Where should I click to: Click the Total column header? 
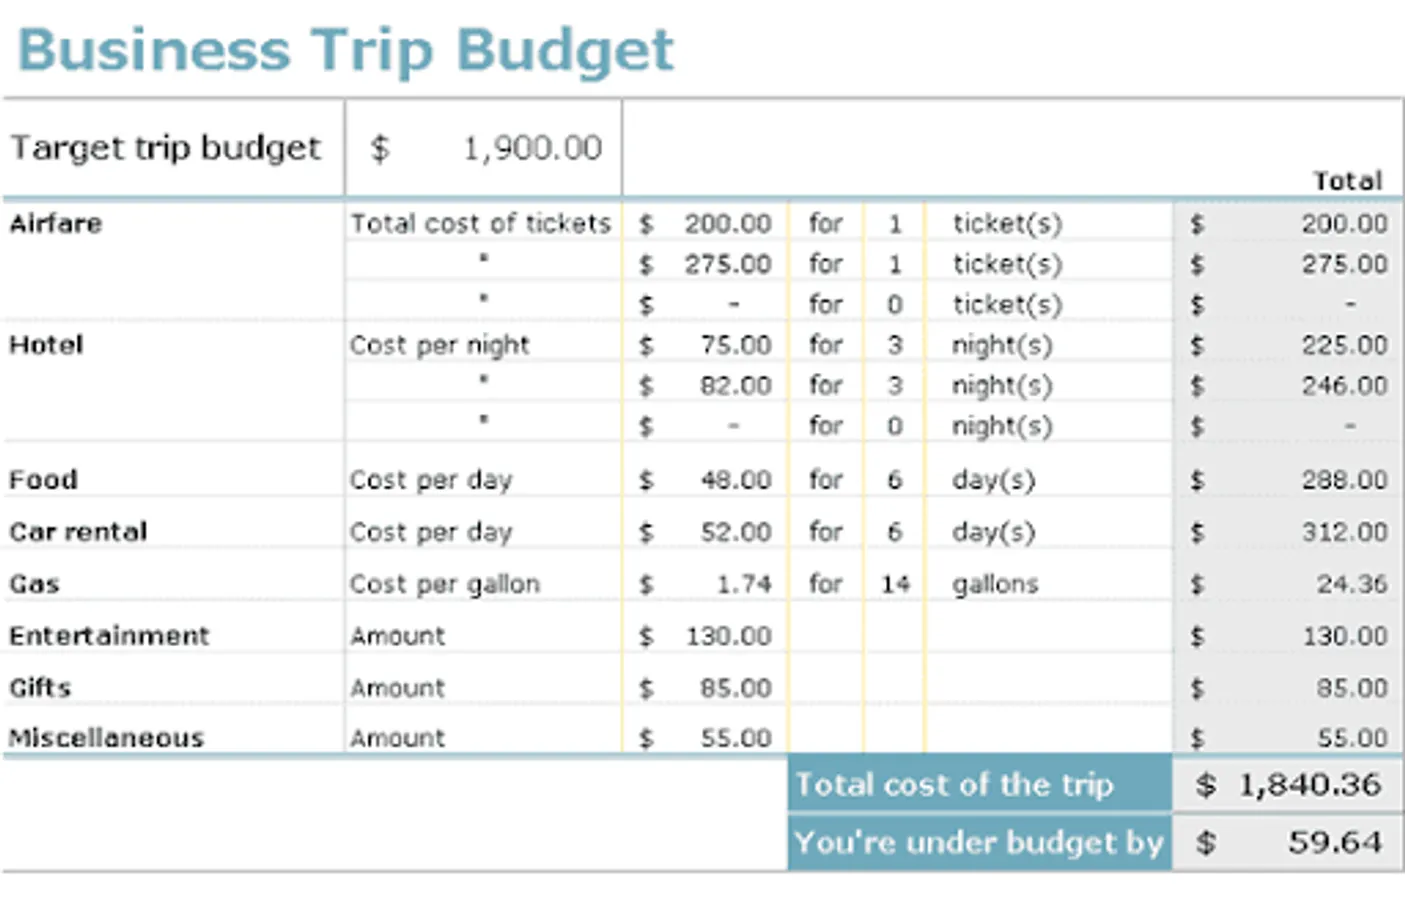click(1347, 181)
